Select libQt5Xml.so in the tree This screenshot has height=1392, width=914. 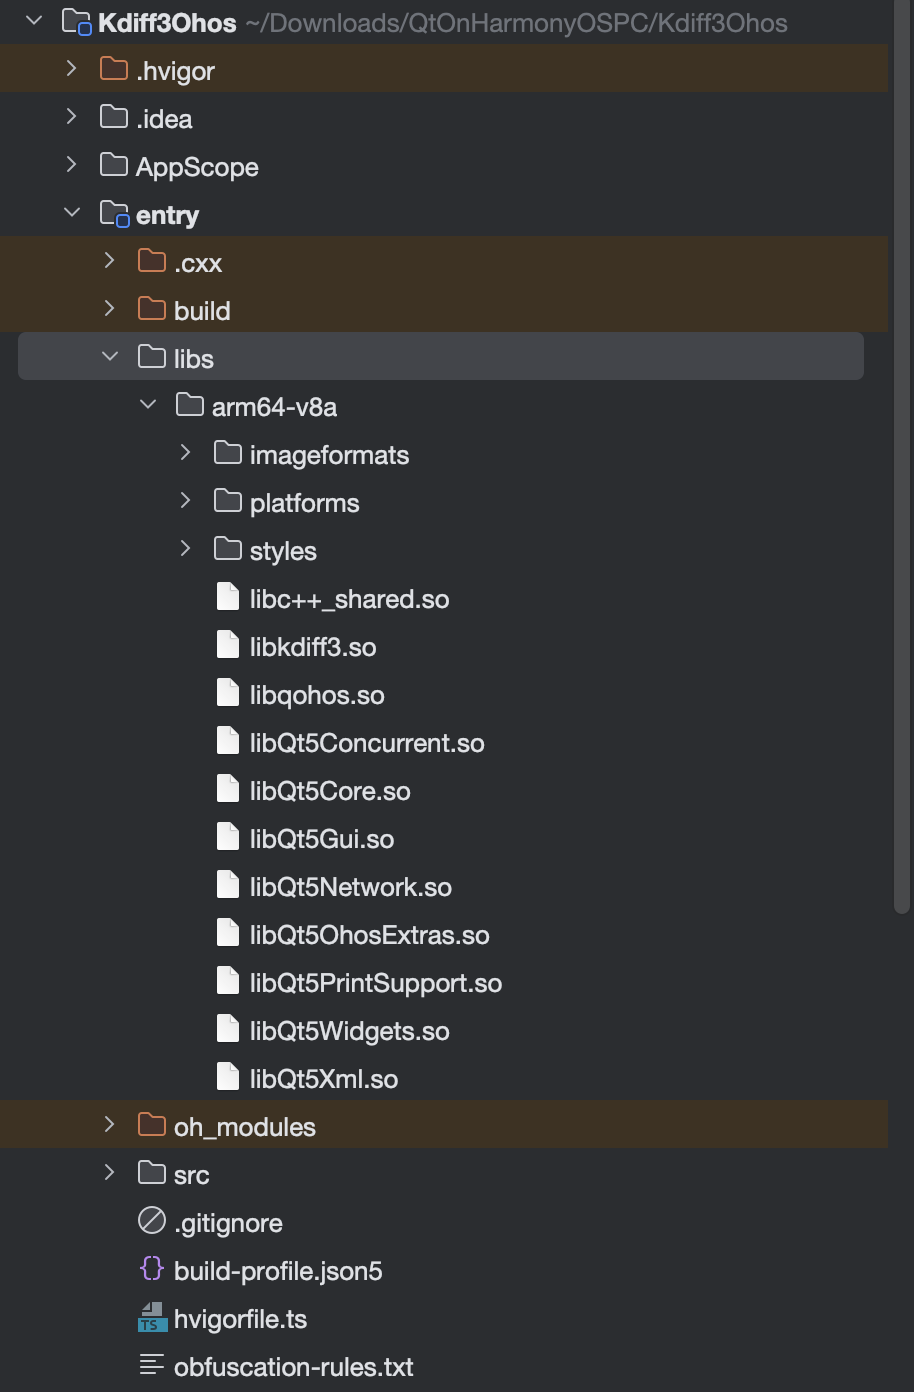click(x=324, y=1079)
